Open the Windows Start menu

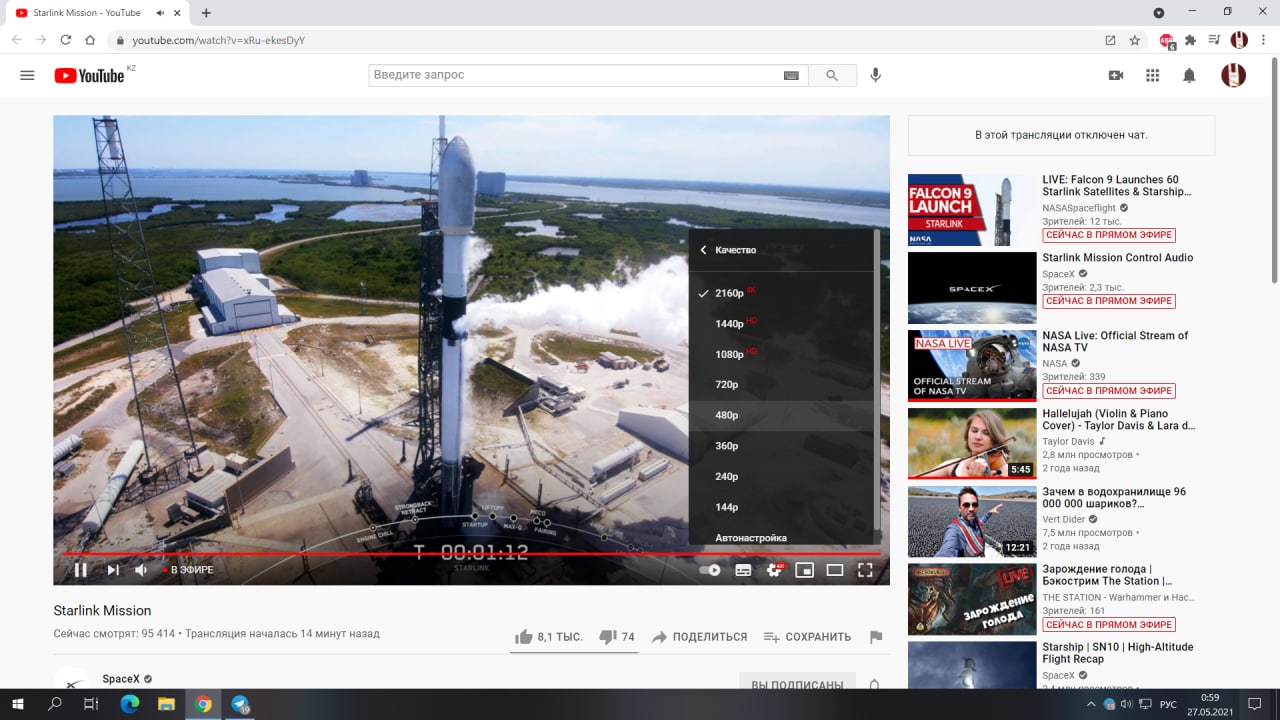click(19, 704)
